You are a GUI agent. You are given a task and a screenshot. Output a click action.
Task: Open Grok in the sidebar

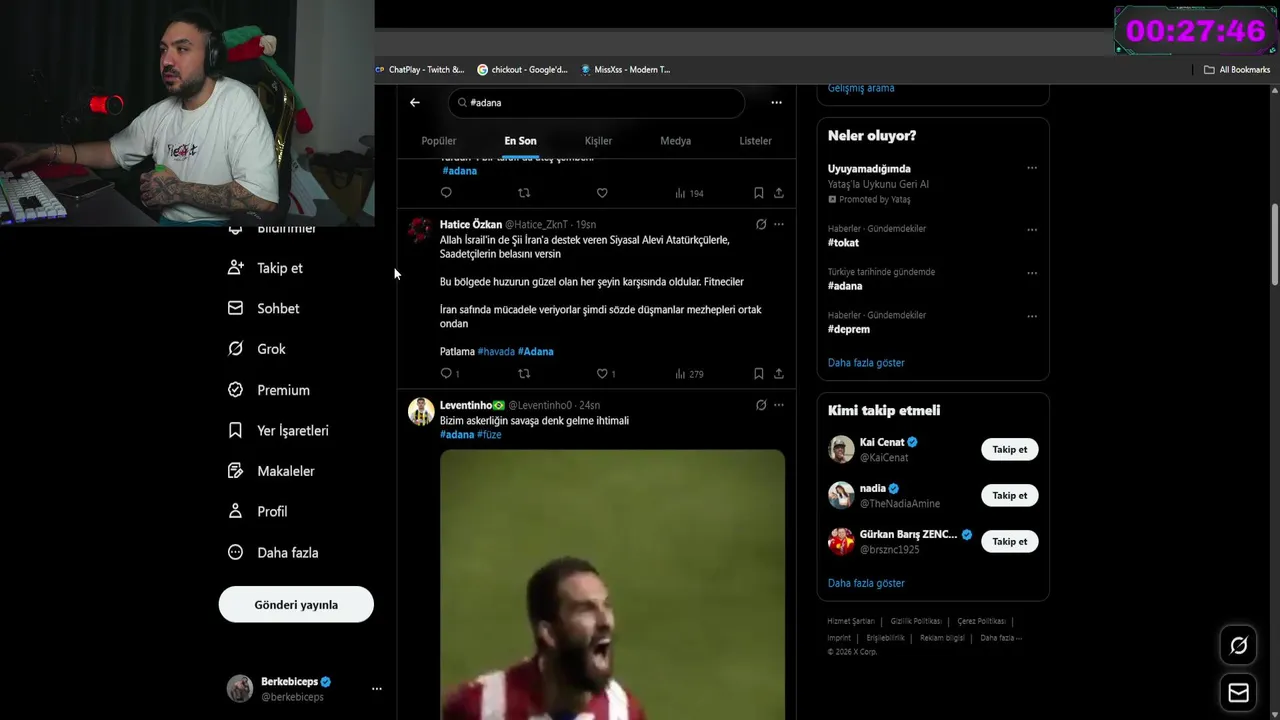point(257,349)
